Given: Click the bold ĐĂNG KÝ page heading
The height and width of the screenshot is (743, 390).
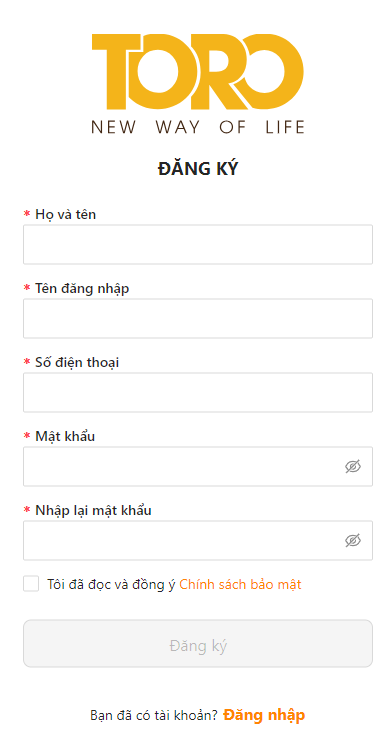Looking at the screenshot, I should [198, 169].
